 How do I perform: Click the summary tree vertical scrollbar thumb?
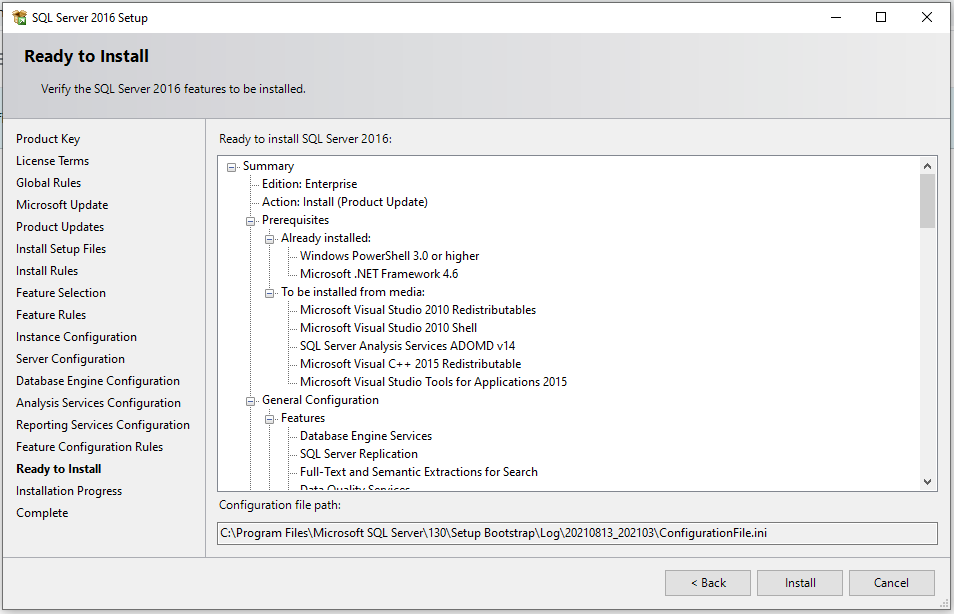tap(927, 201)
